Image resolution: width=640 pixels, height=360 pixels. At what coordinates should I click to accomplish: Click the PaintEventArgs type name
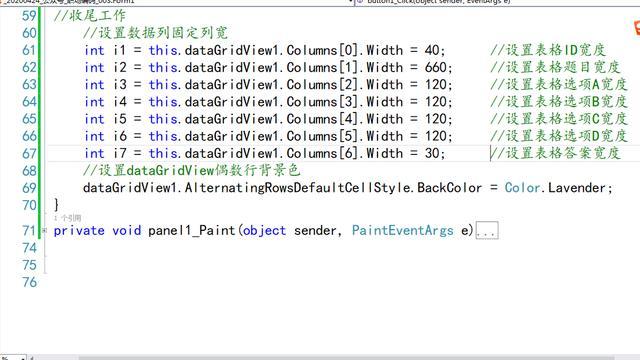[402, 231]
